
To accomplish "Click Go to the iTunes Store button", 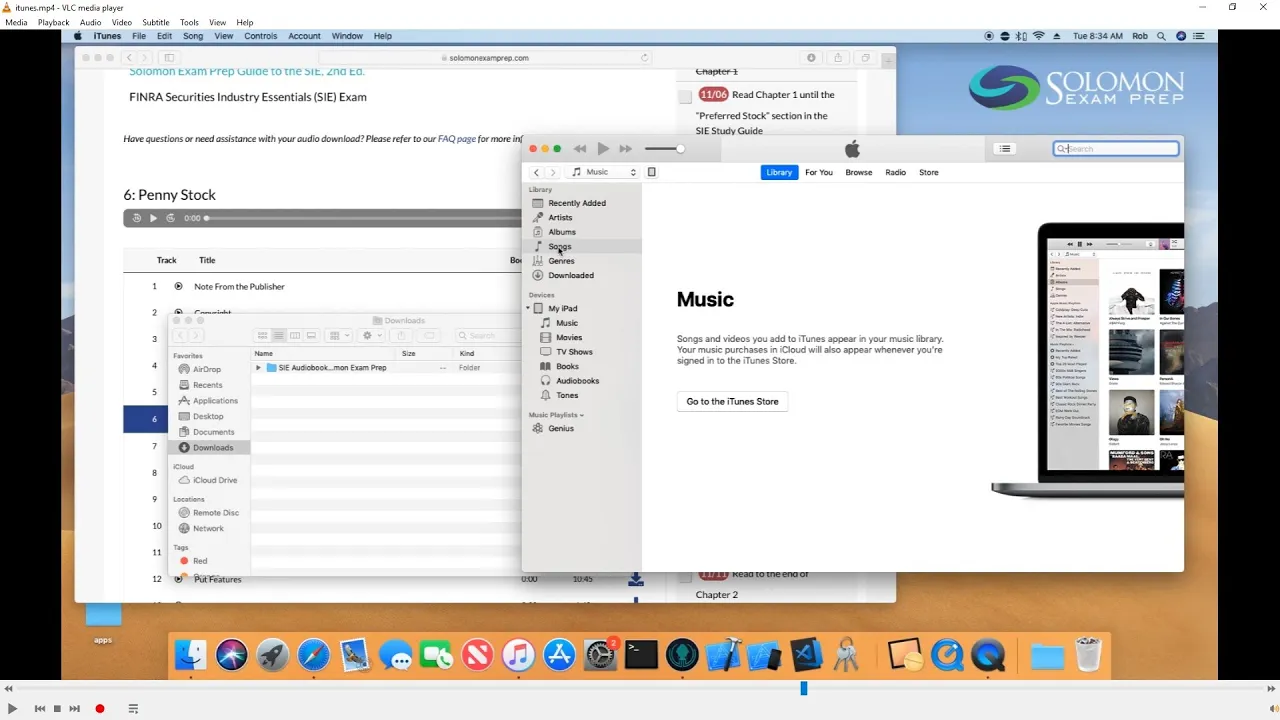I will pos(732,401).
